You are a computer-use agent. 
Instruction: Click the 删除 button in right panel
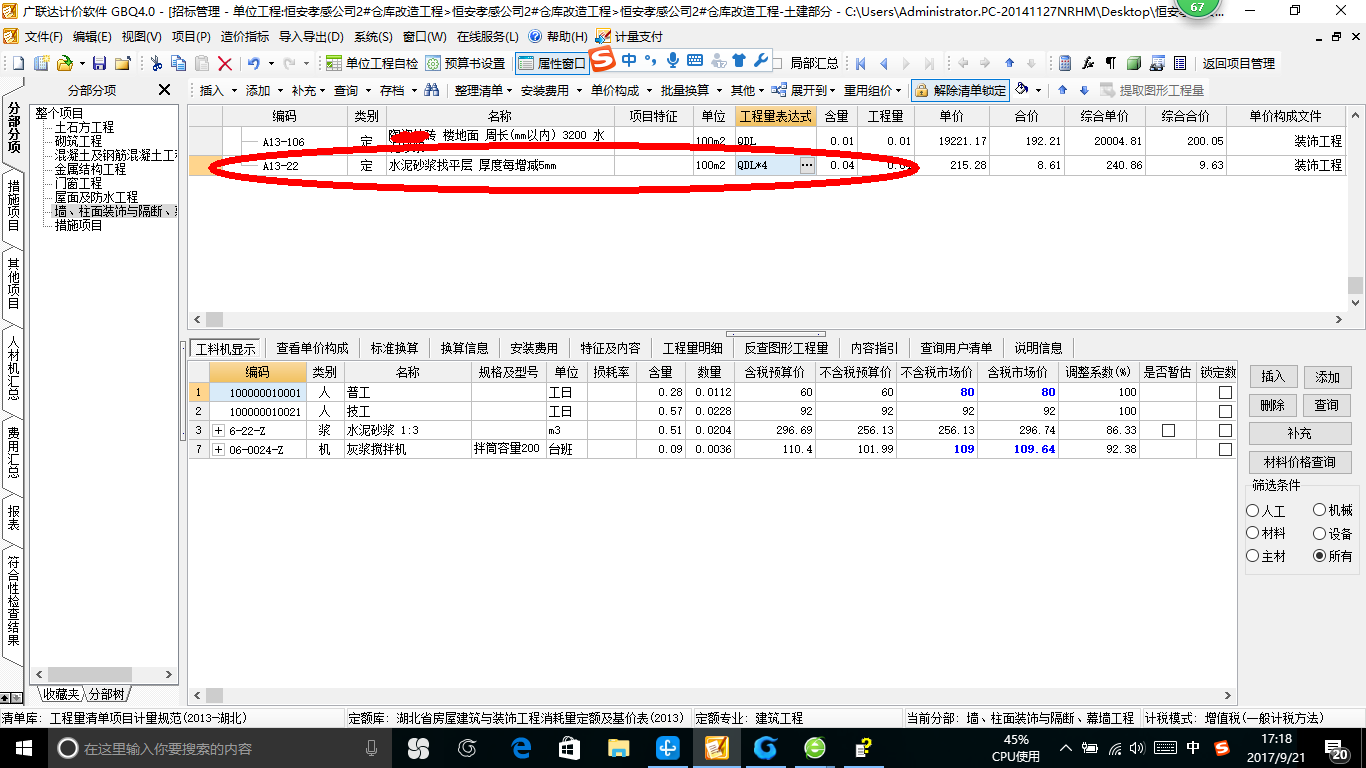point(1273,405)
